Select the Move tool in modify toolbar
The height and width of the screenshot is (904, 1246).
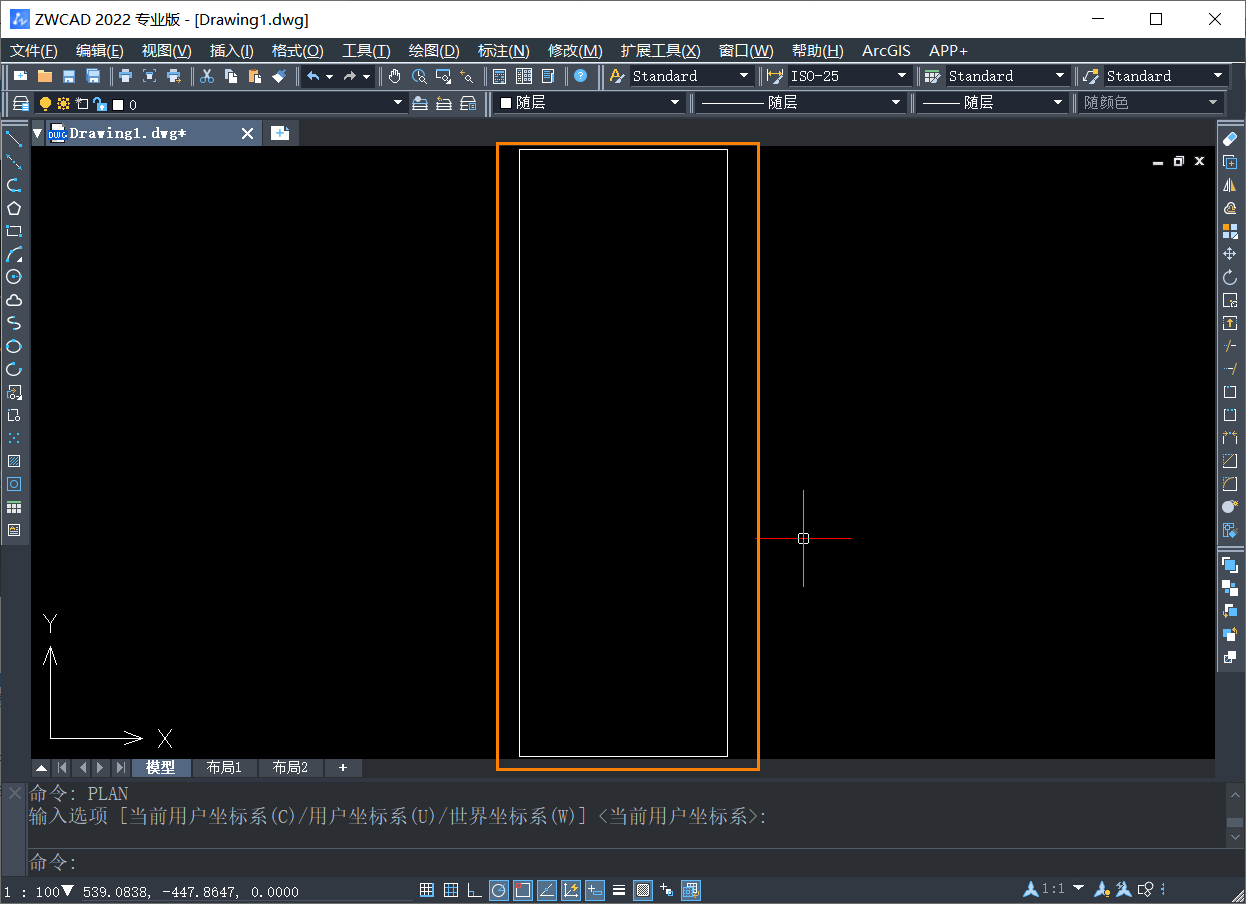[x=1230, y=254]
